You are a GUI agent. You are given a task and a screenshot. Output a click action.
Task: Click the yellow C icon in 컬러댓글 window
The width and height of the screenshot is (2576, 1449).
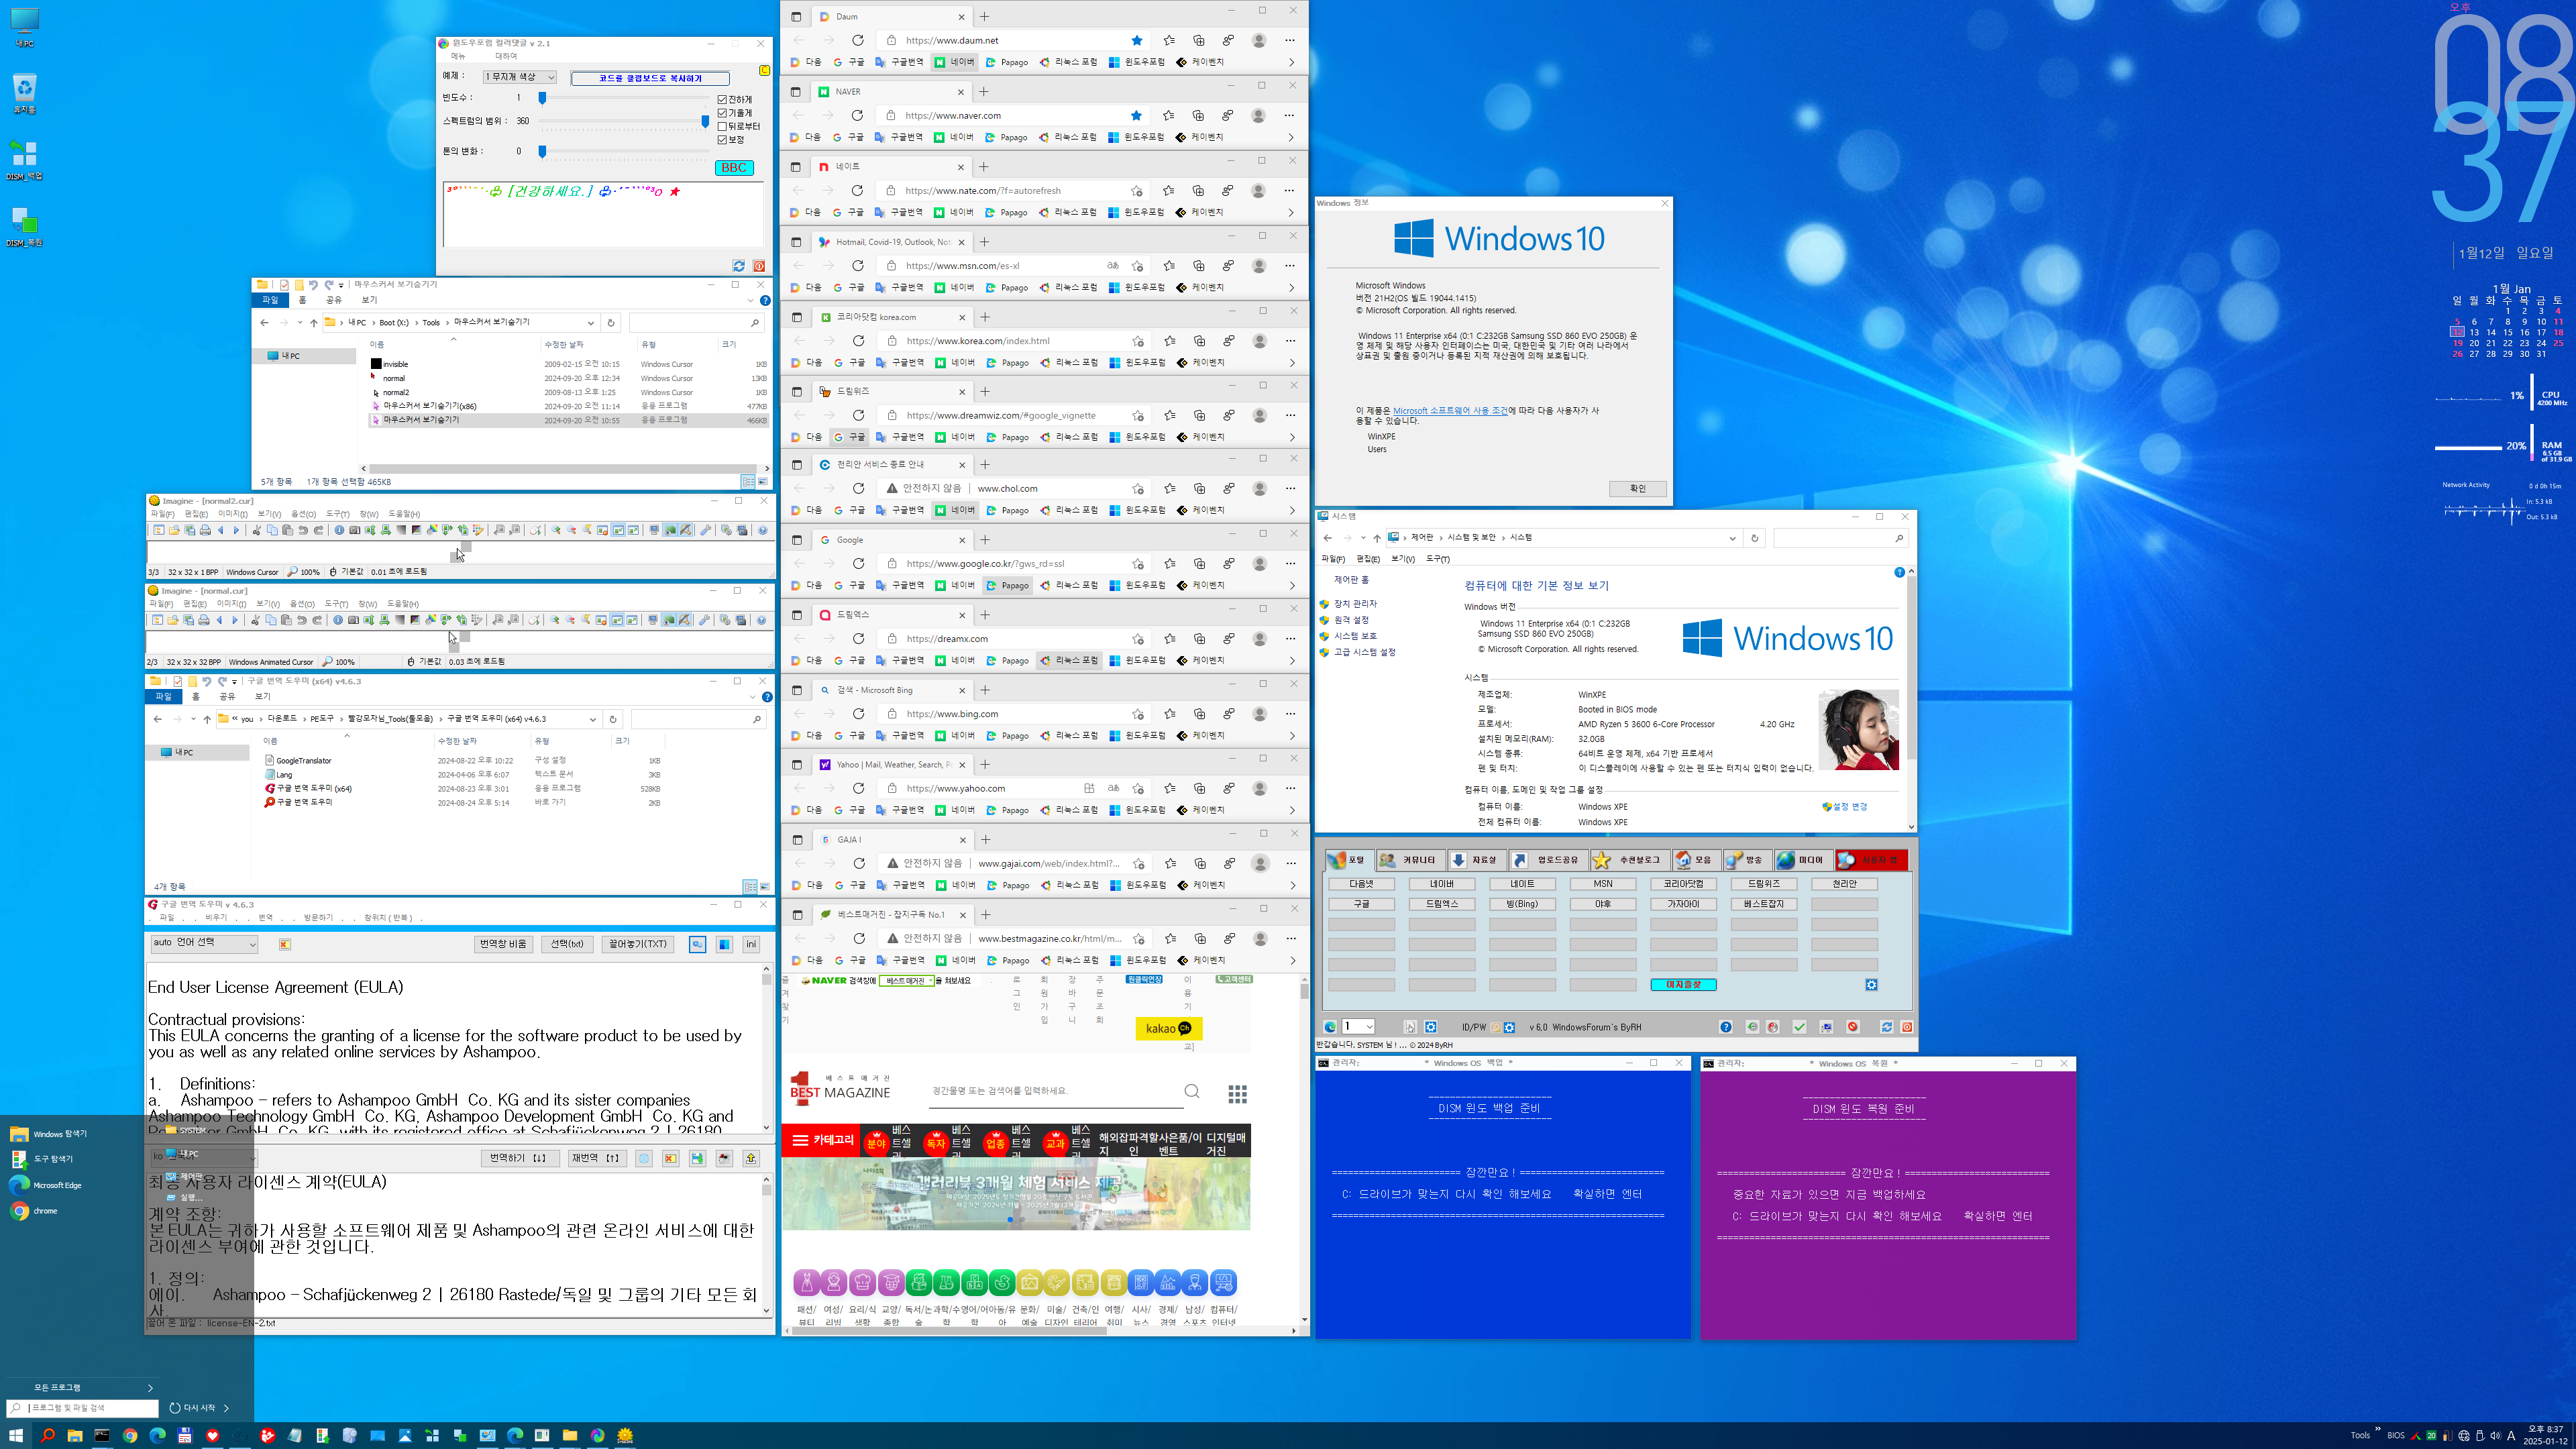point(764,70)
